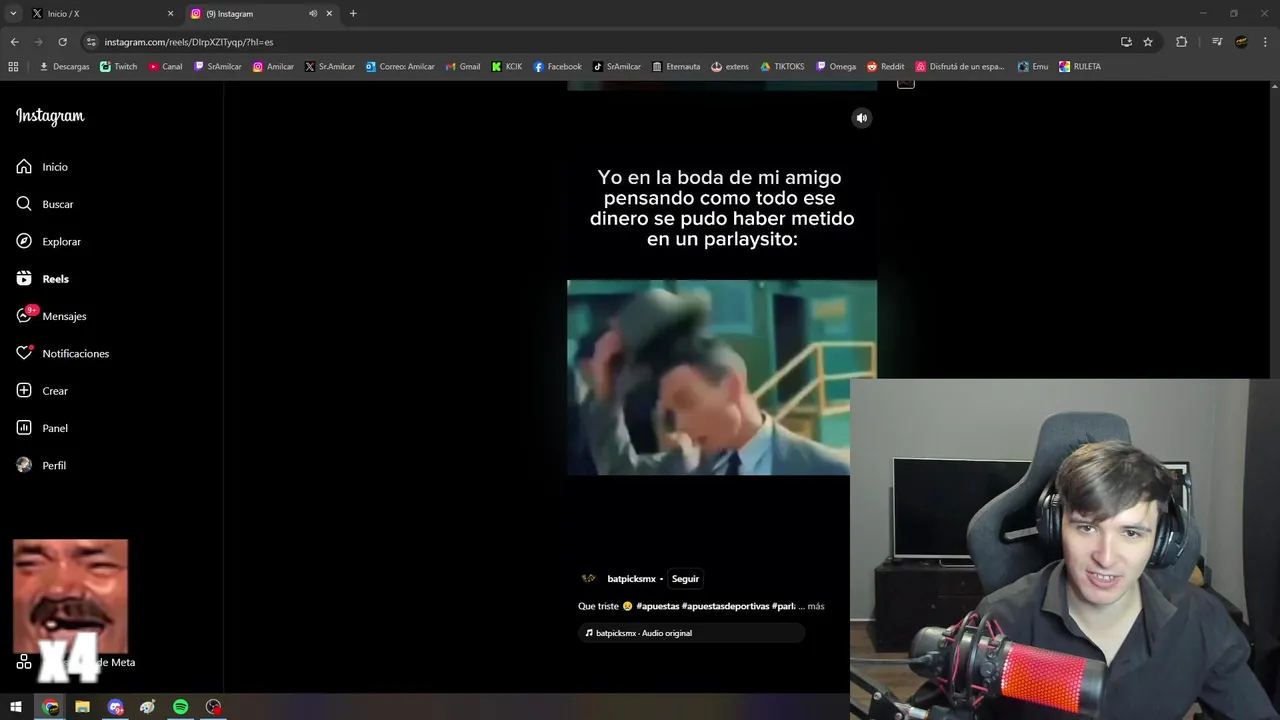Viewport: 1280px width, 720px height.
Task: Open the Chrome profile avatar
Action: (x=1241, y=42)
